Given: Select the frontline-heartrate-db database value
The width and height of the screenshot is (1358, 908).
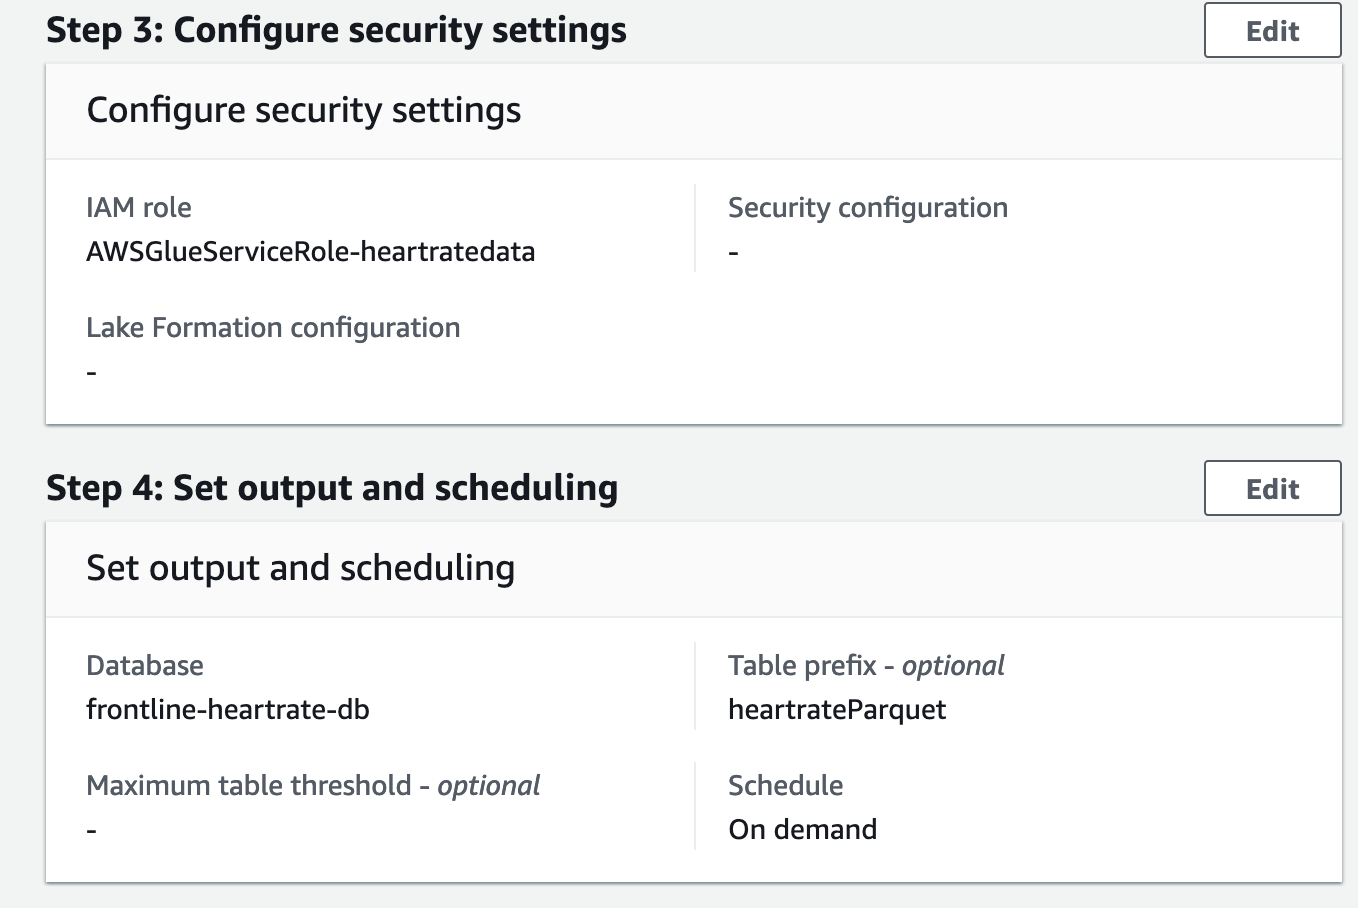Looking at the screenshot, I should point(228,710).
